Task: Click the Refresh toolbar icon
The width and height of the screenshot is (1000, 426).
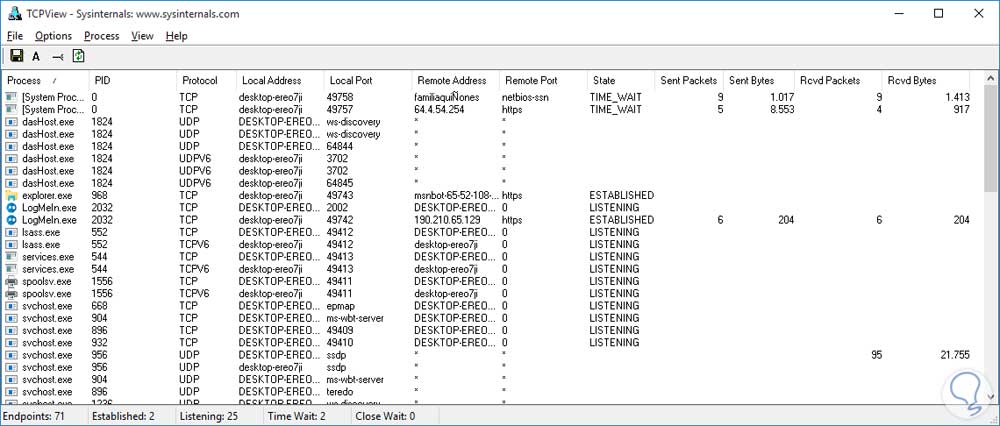Action: click(78, 57)
